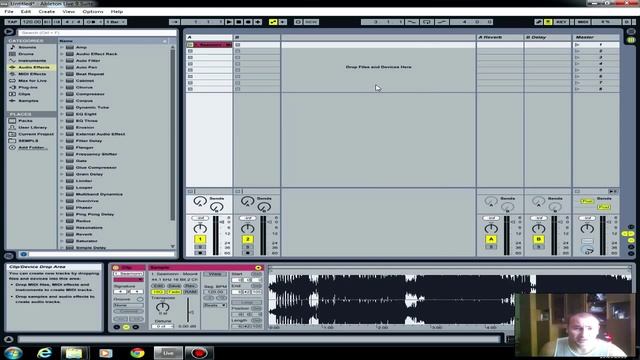This screenshot has height=360, width=640.
Task: Click the tempo 120.00 field
Action: point(31,22)
